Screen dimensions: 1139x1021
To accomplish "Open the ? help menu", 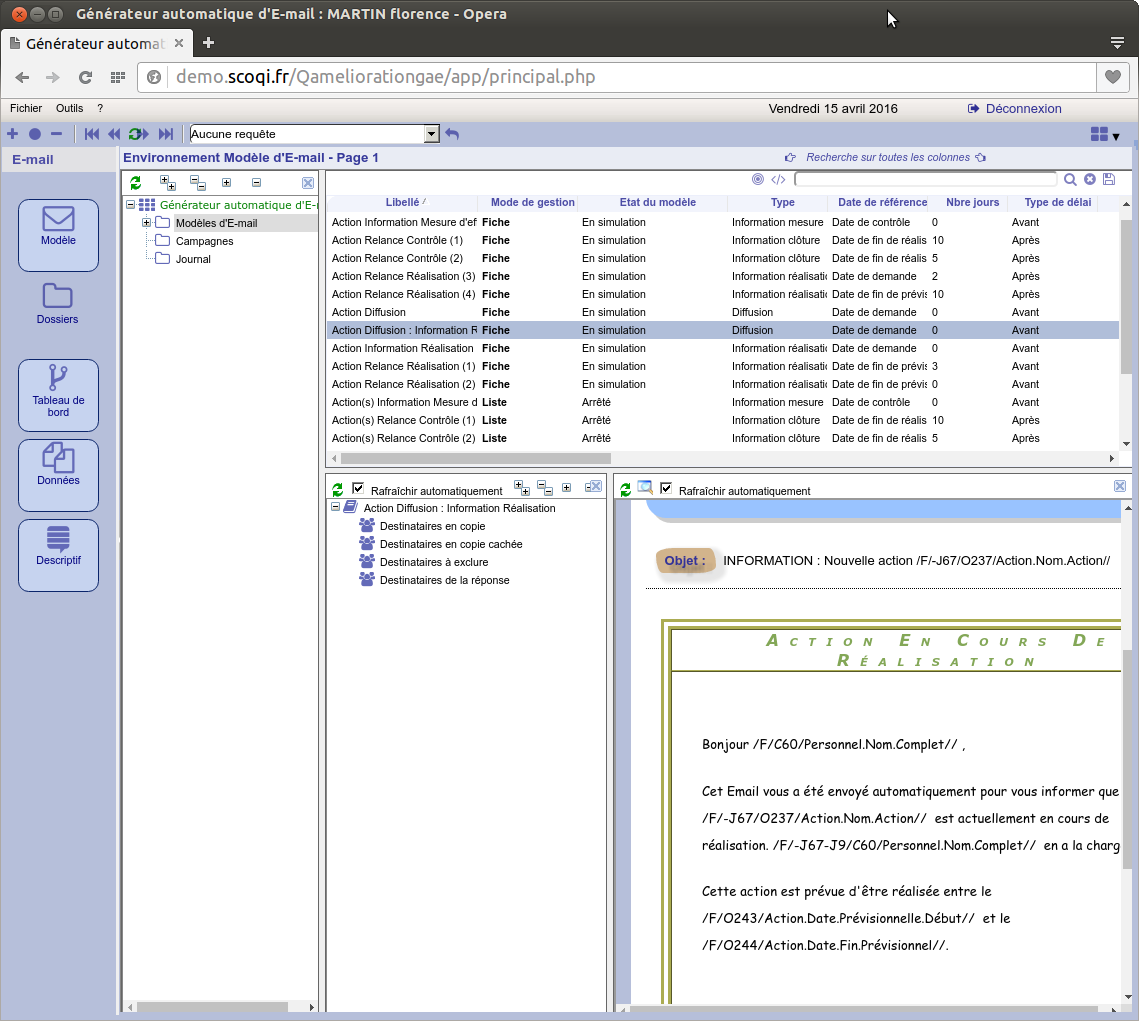I will 100,108.
